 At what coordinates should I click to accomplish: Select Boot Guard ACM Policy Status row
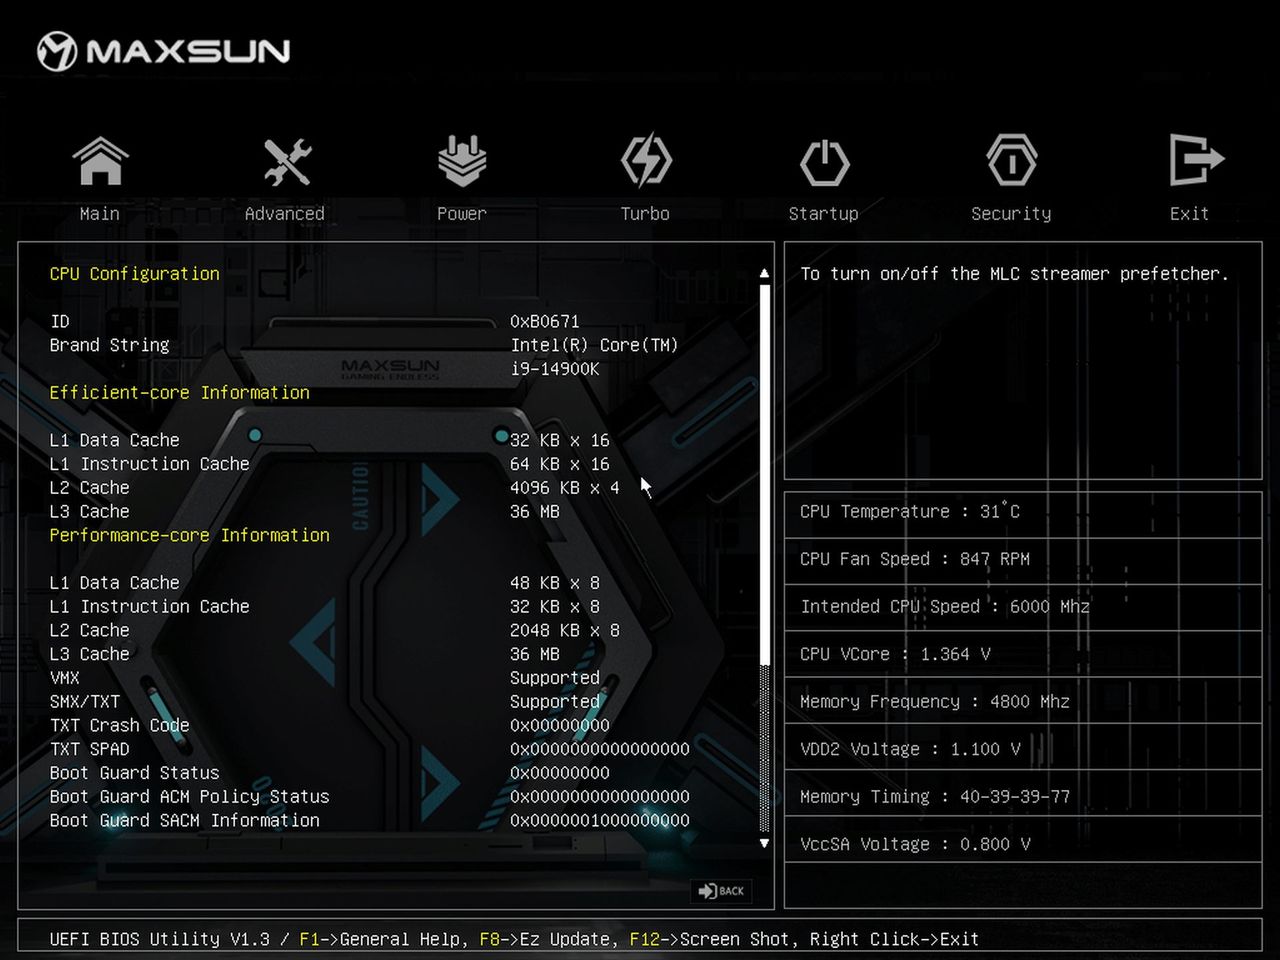(x=369, y=797)
